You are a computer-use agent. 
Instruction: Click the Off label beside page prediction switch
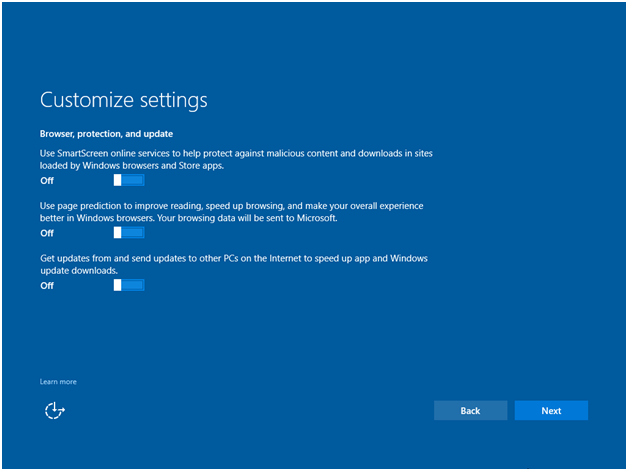47,233
